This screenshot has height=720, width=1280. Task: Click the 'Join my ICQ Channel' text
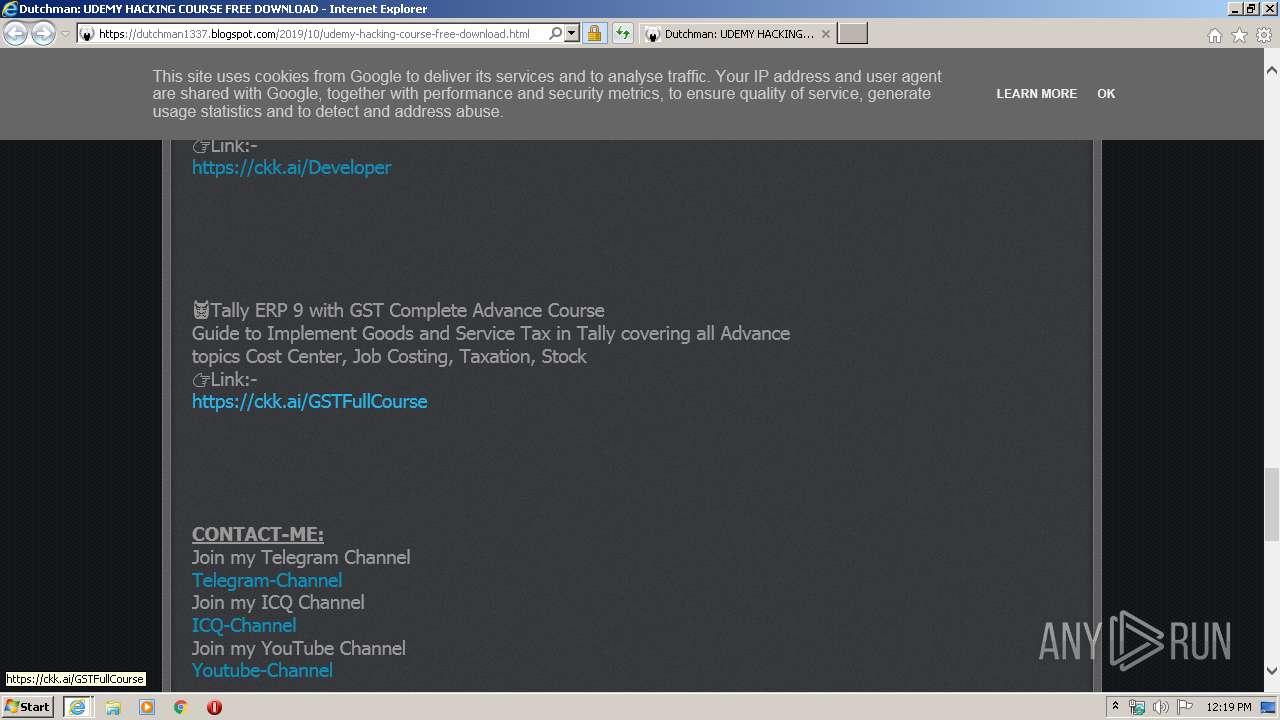click(x=278, y=603)
